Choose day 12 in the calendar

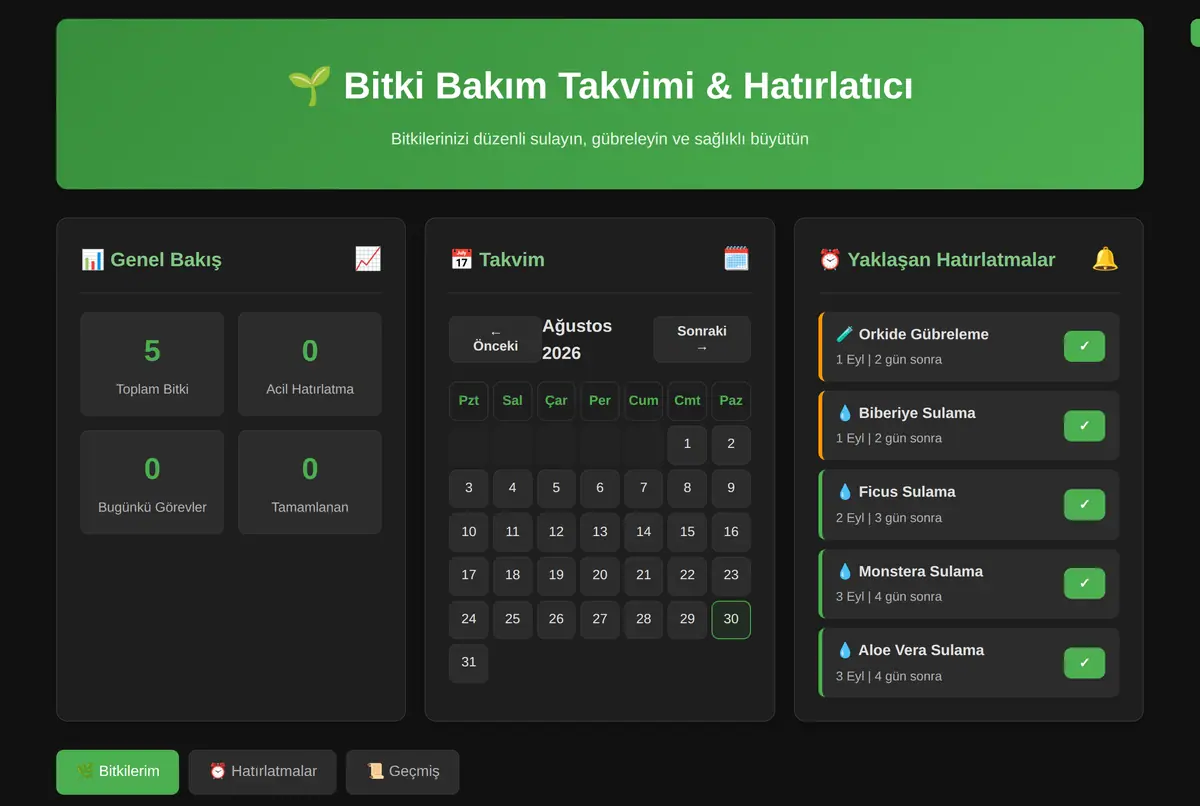[556, 532]
